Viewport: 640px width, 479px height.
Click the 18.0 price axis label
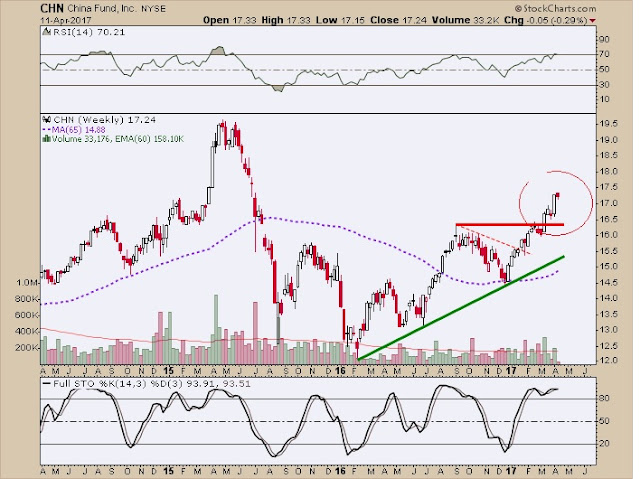pos(608,172)
